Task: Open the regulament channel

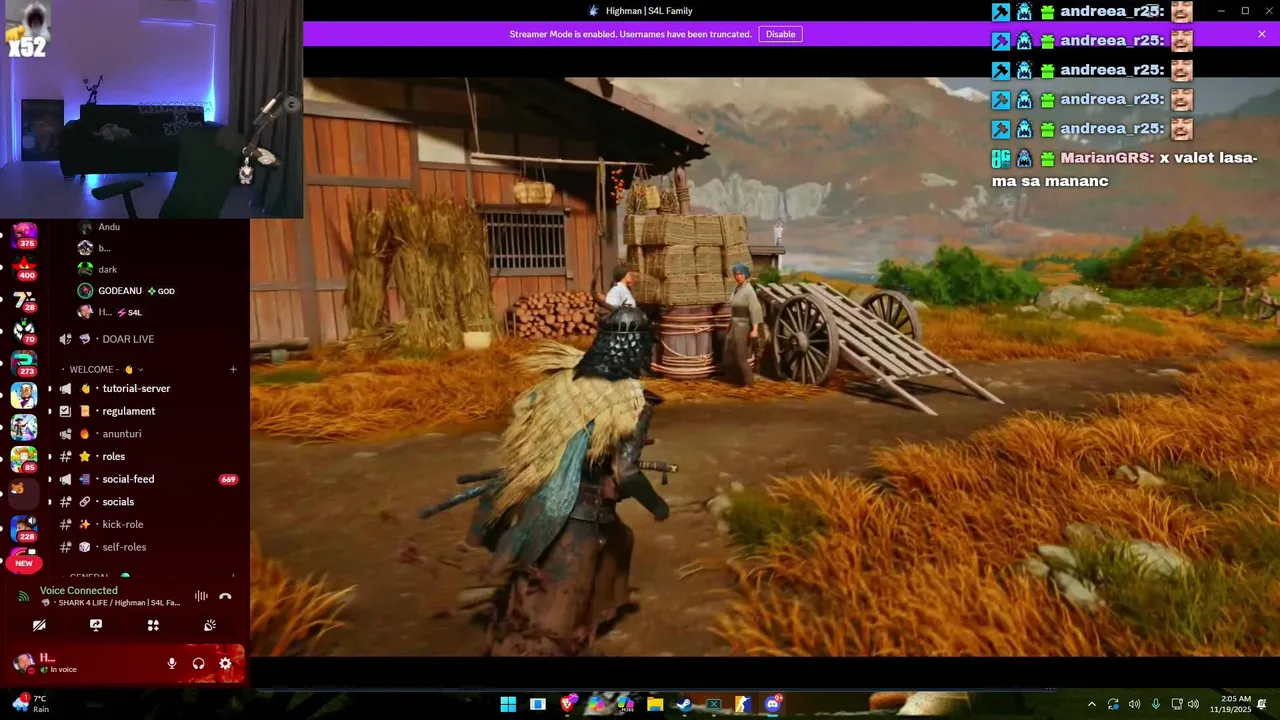Action: [145, 411]
